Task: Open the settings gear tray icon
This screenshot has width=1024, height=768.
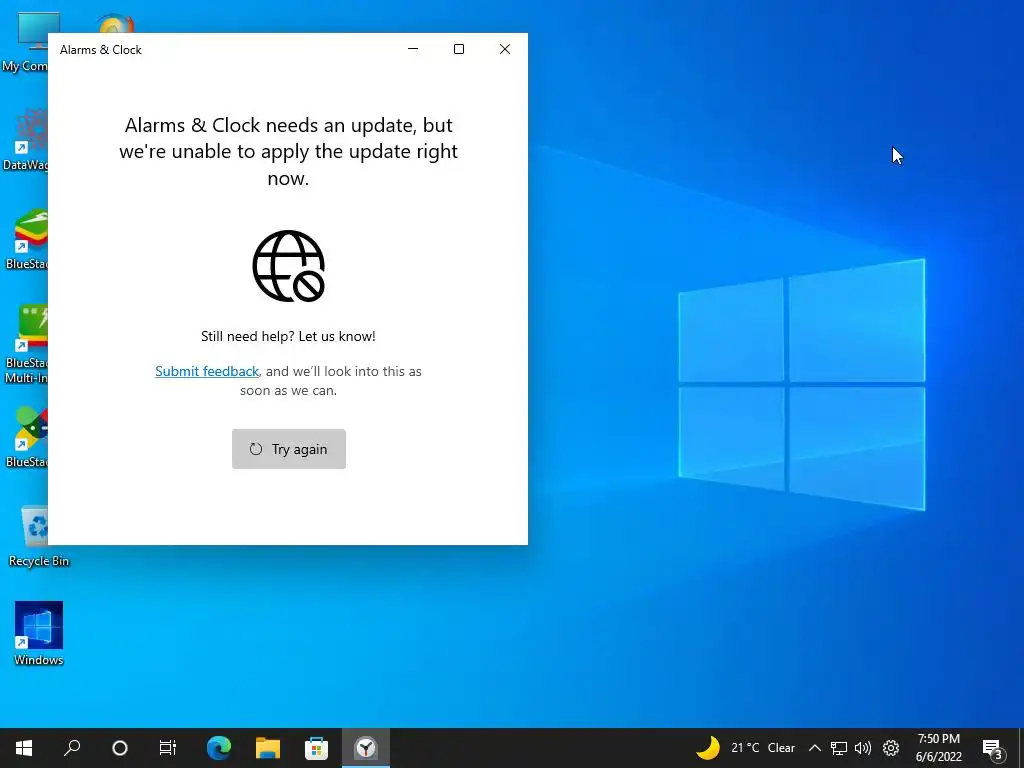Action: point(891,748)
